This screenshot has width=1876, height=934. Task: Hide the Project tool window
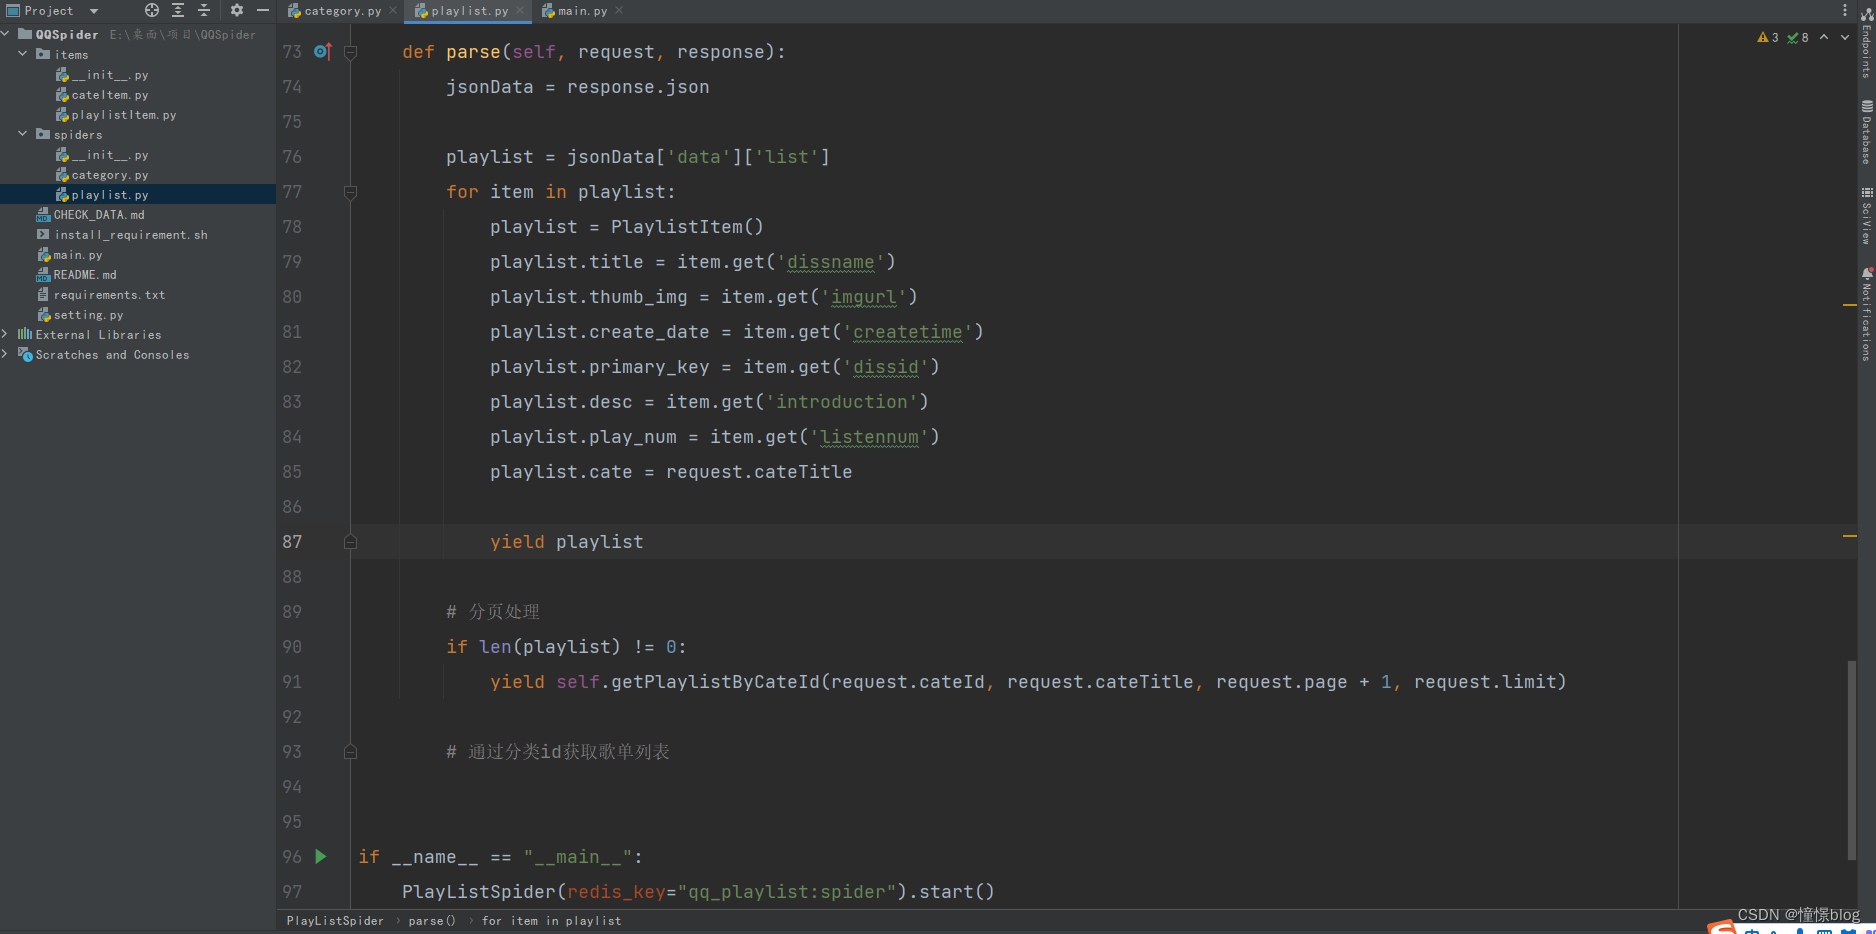tap(263, 10)
